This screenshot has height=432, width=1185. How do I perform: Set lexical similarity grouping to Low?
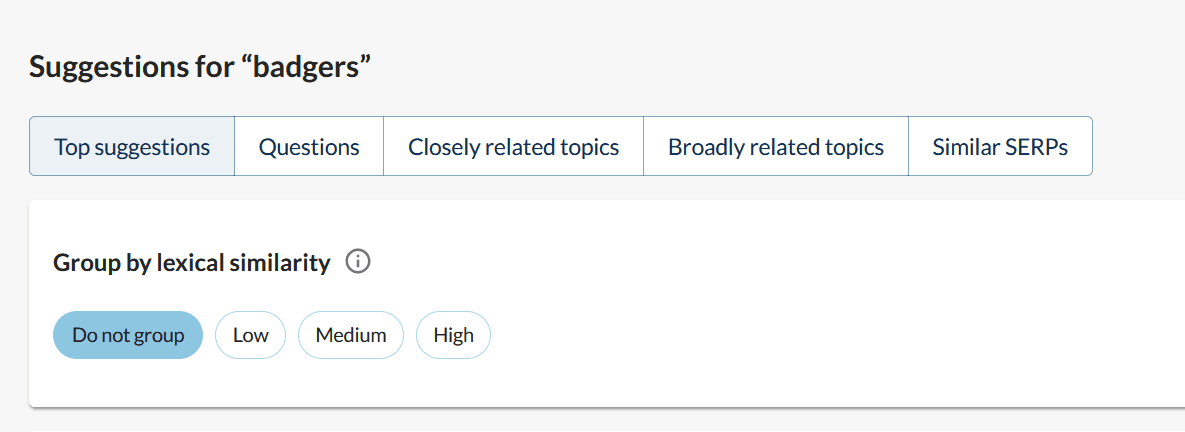[x=251, y=335]
